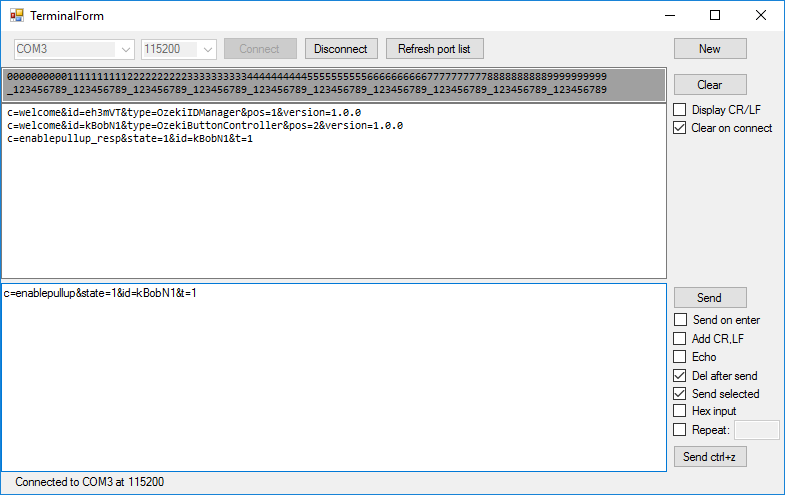Click the c=enablepullup&state=1 command text
This screenshot has width=785, height=495.
click(100, 293)
